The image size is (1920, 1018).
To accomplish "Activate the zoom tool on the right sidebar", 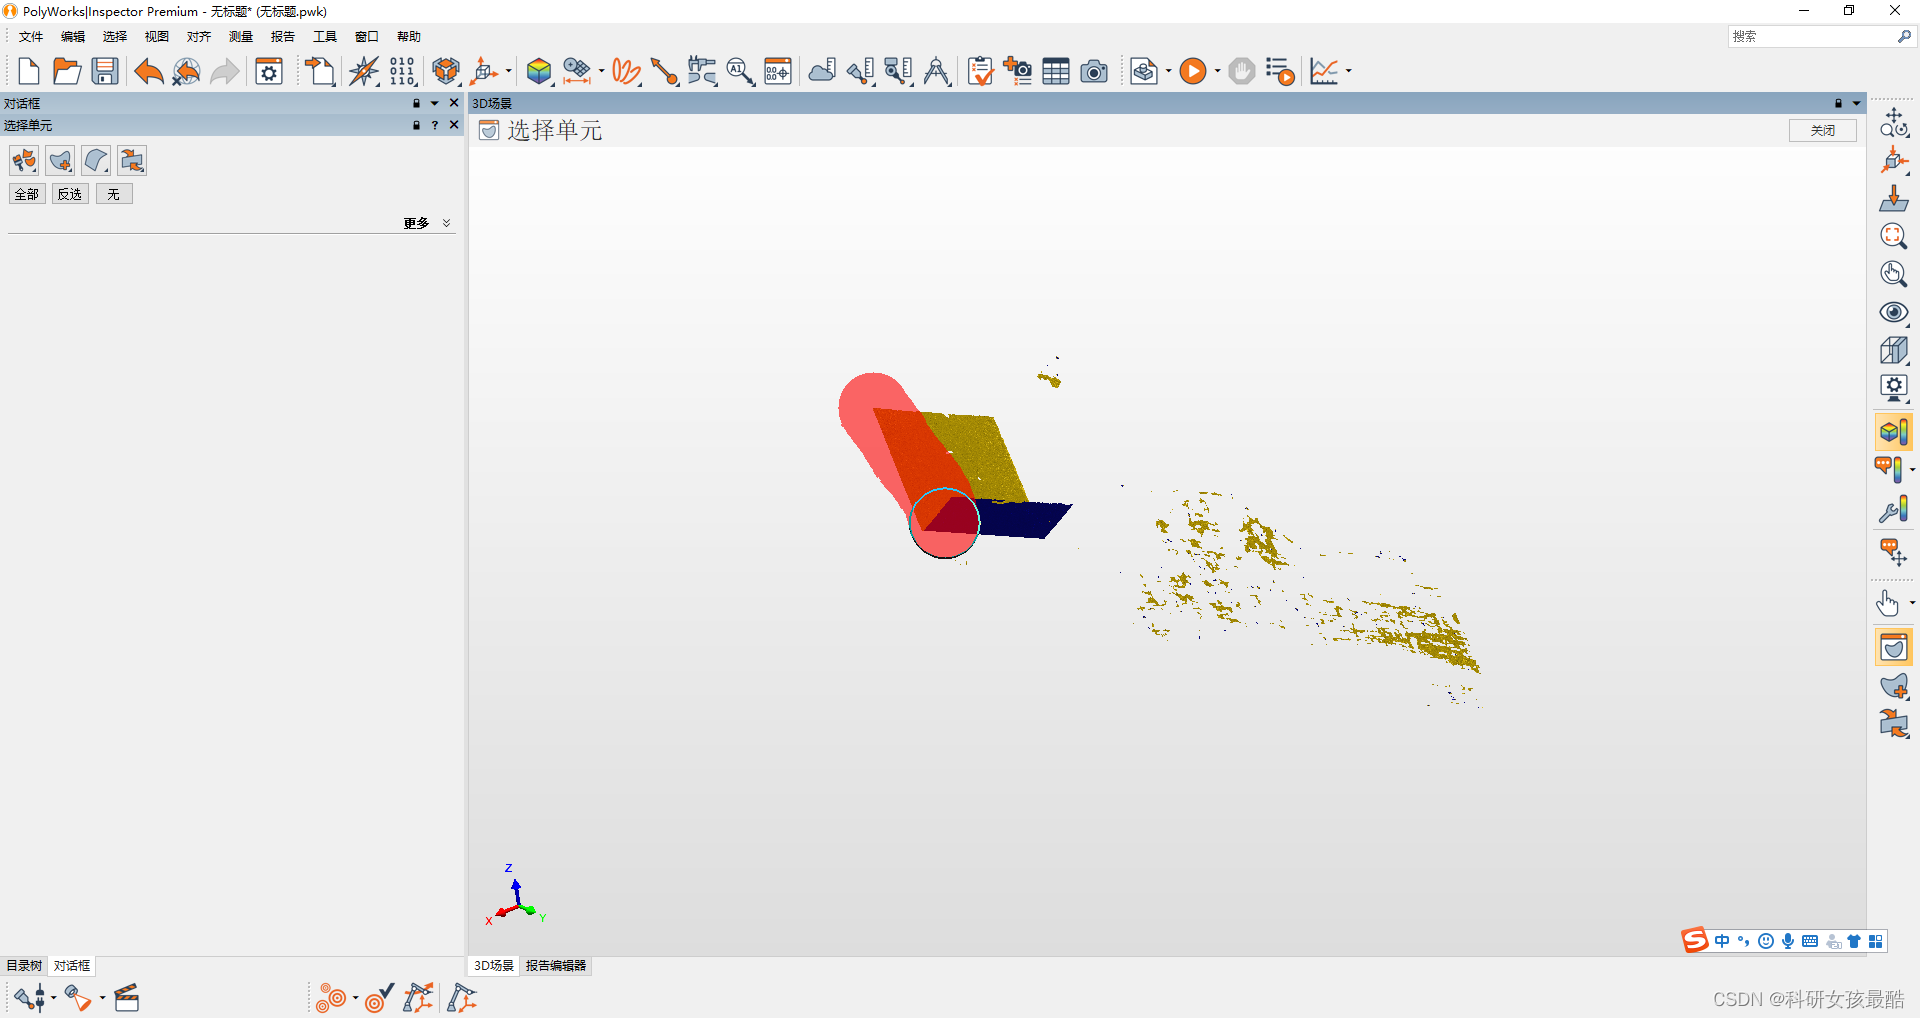I will point(1892,236).
